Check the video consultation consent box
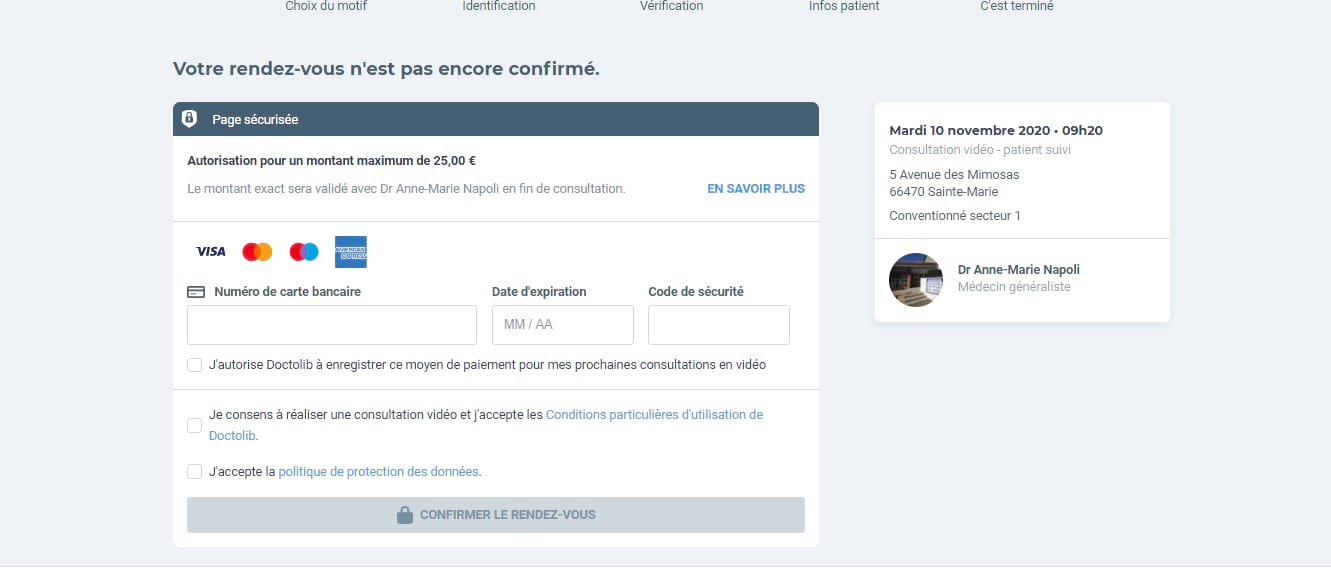 194,425
